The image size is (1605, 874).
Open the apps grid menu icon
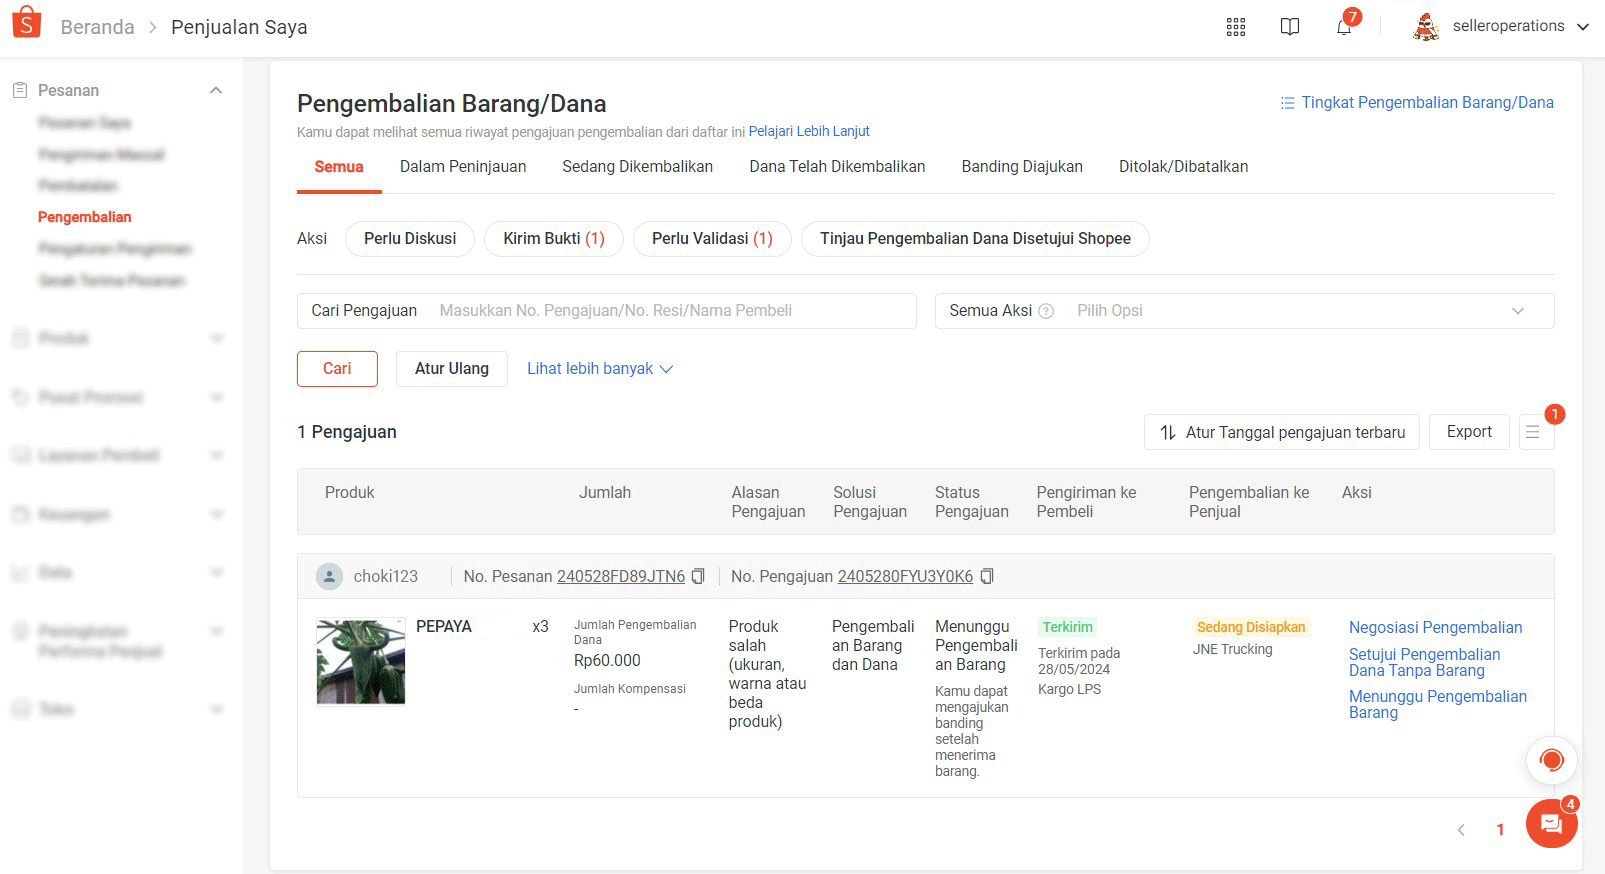point(1236,27)
